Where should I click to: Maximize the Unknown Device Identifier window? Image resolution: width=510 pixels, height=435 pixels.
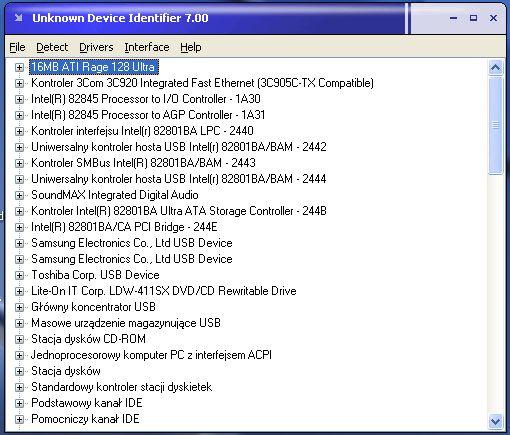tap(473, 18)
